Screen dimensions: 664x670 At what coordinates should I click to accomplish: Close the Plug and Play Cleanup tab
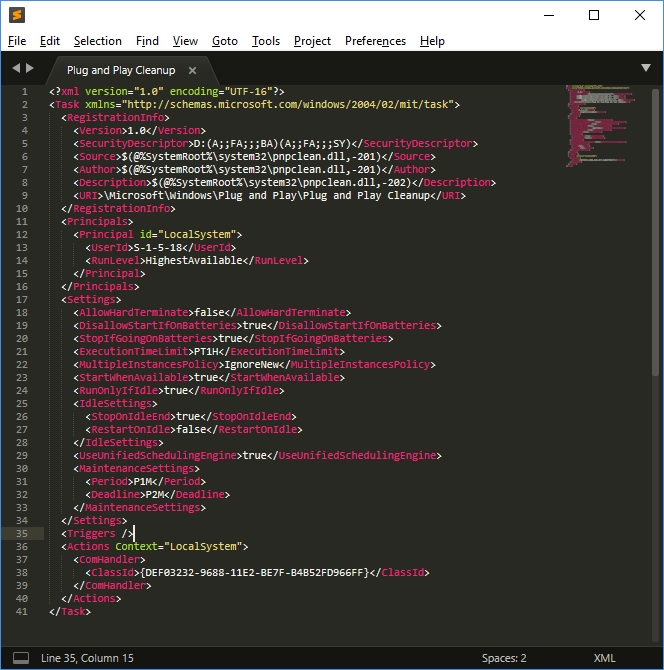click(192, 71)
